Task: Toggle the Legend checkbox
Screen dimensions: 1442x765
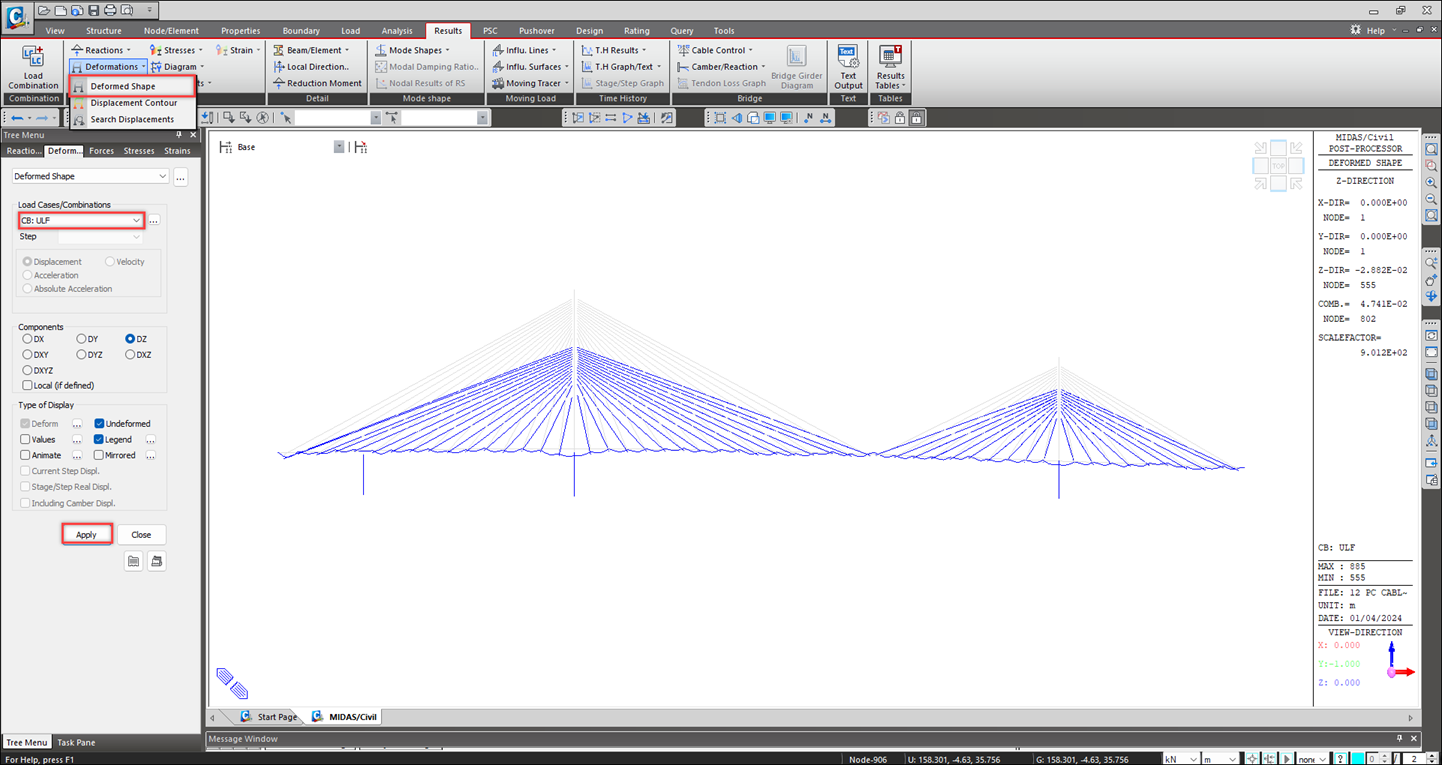Action: click(99, 440)
